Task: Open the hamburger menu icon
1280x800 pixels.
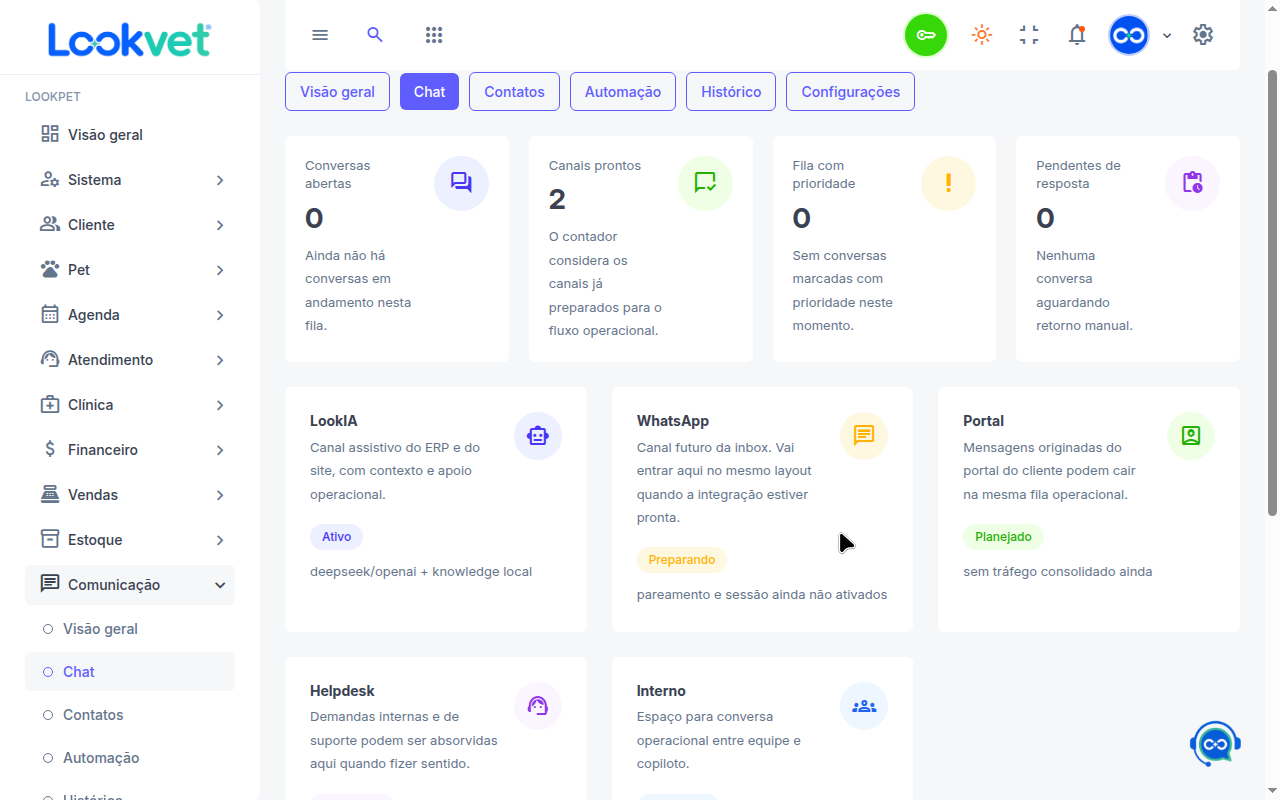Action: tap(320, 35)
